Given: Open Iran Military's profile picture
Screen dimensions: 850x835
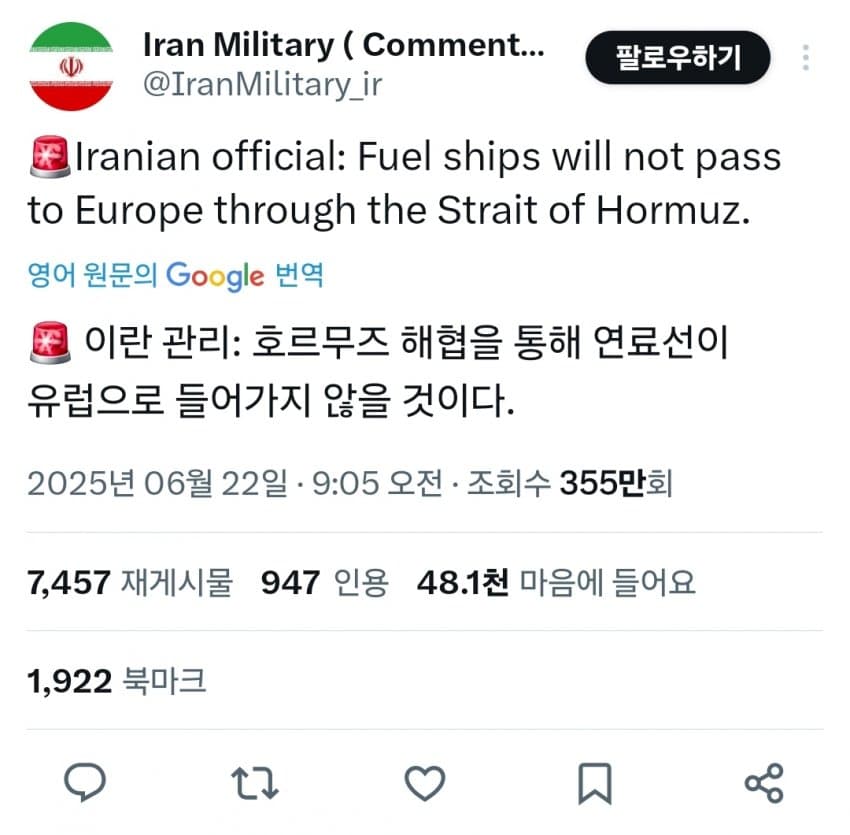Looking at the screenshot, I should coord(70,58).
